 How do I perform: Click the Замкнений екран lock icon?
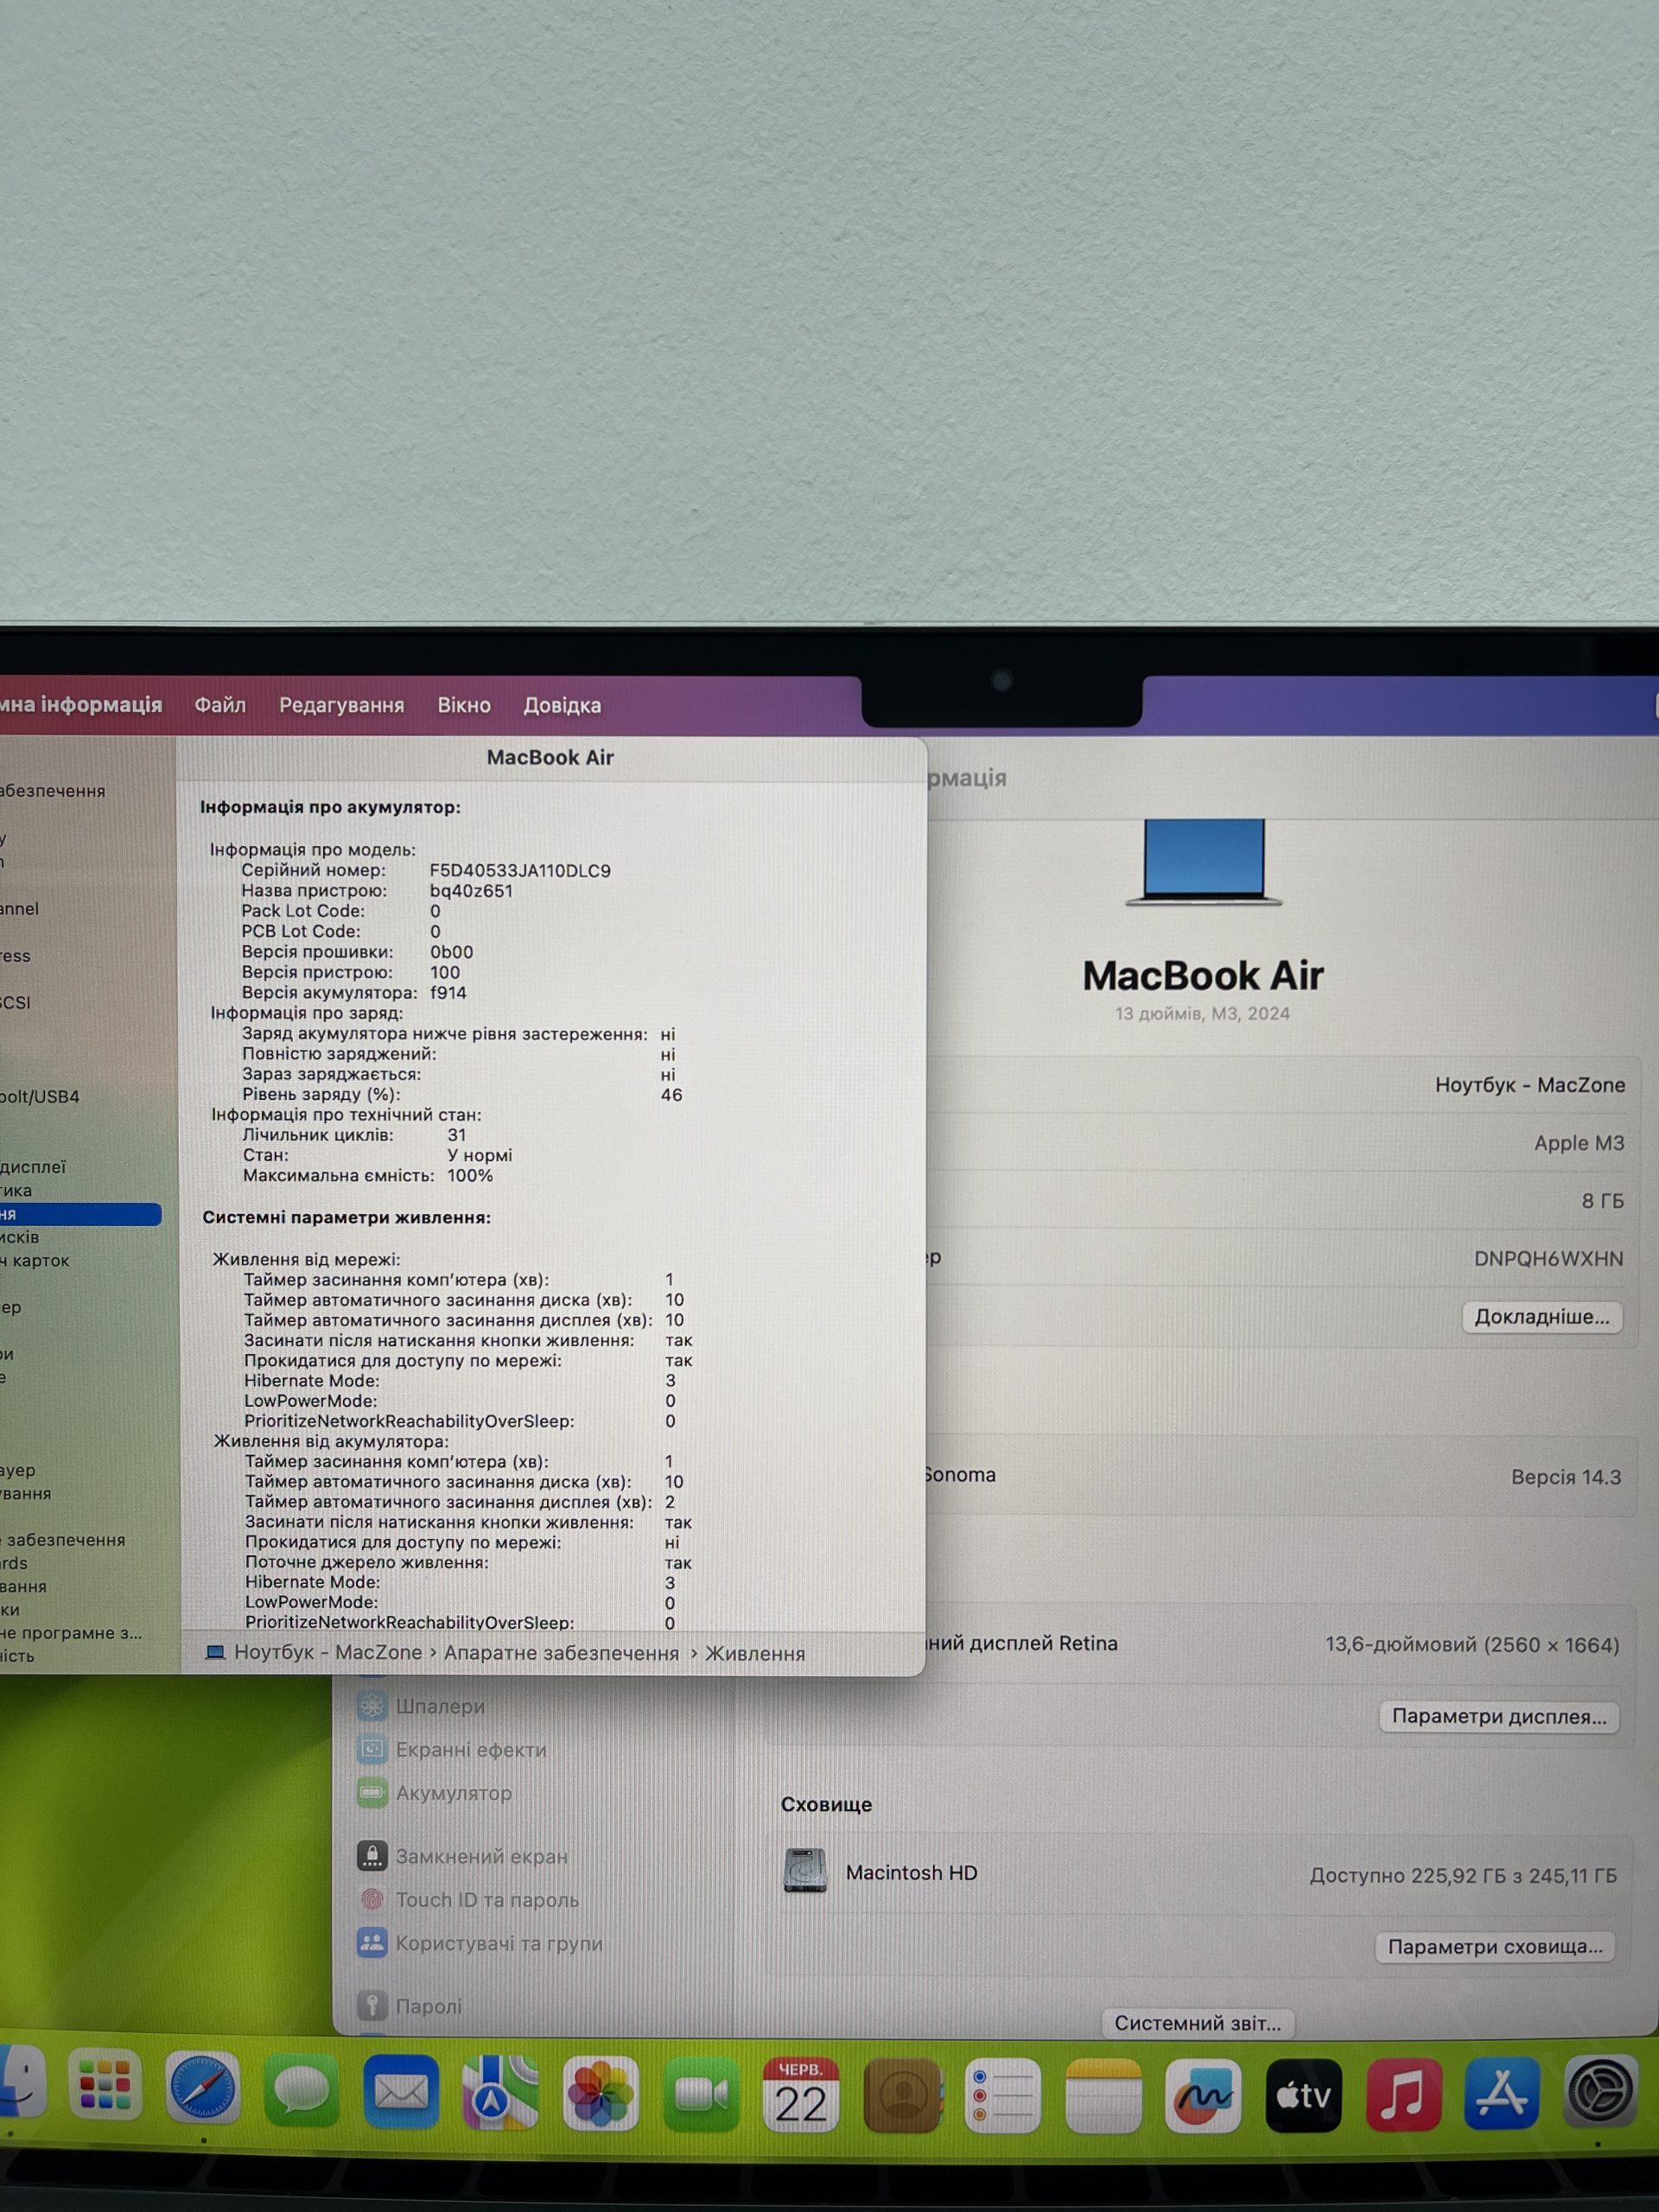click(372, 1856)
